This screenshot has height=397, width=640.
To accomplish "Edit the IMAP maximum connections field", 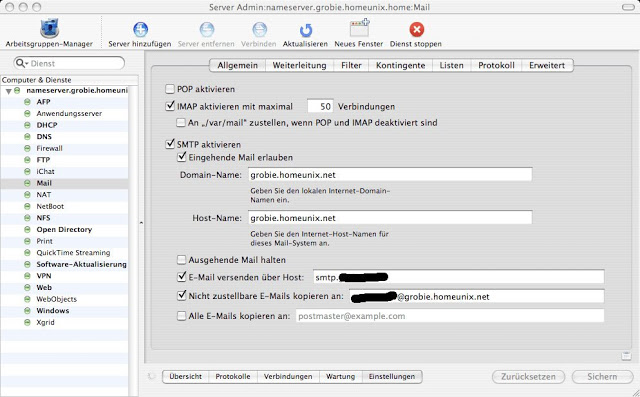I will [x=320, y=106].
